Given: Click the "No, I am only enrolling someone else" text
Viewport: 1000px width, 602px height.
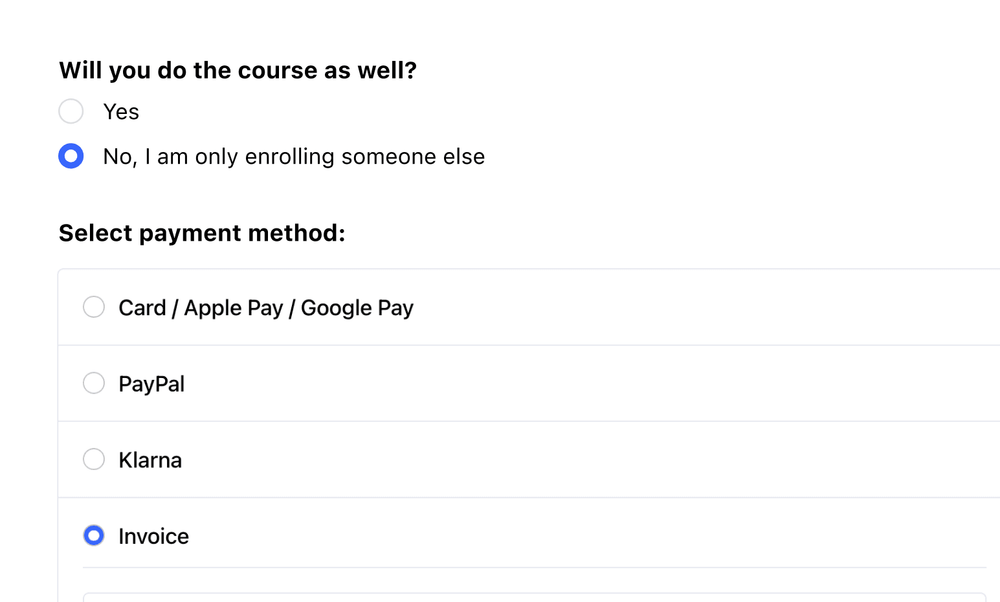Looking at the screenshot, I should (x=293, y=157).
